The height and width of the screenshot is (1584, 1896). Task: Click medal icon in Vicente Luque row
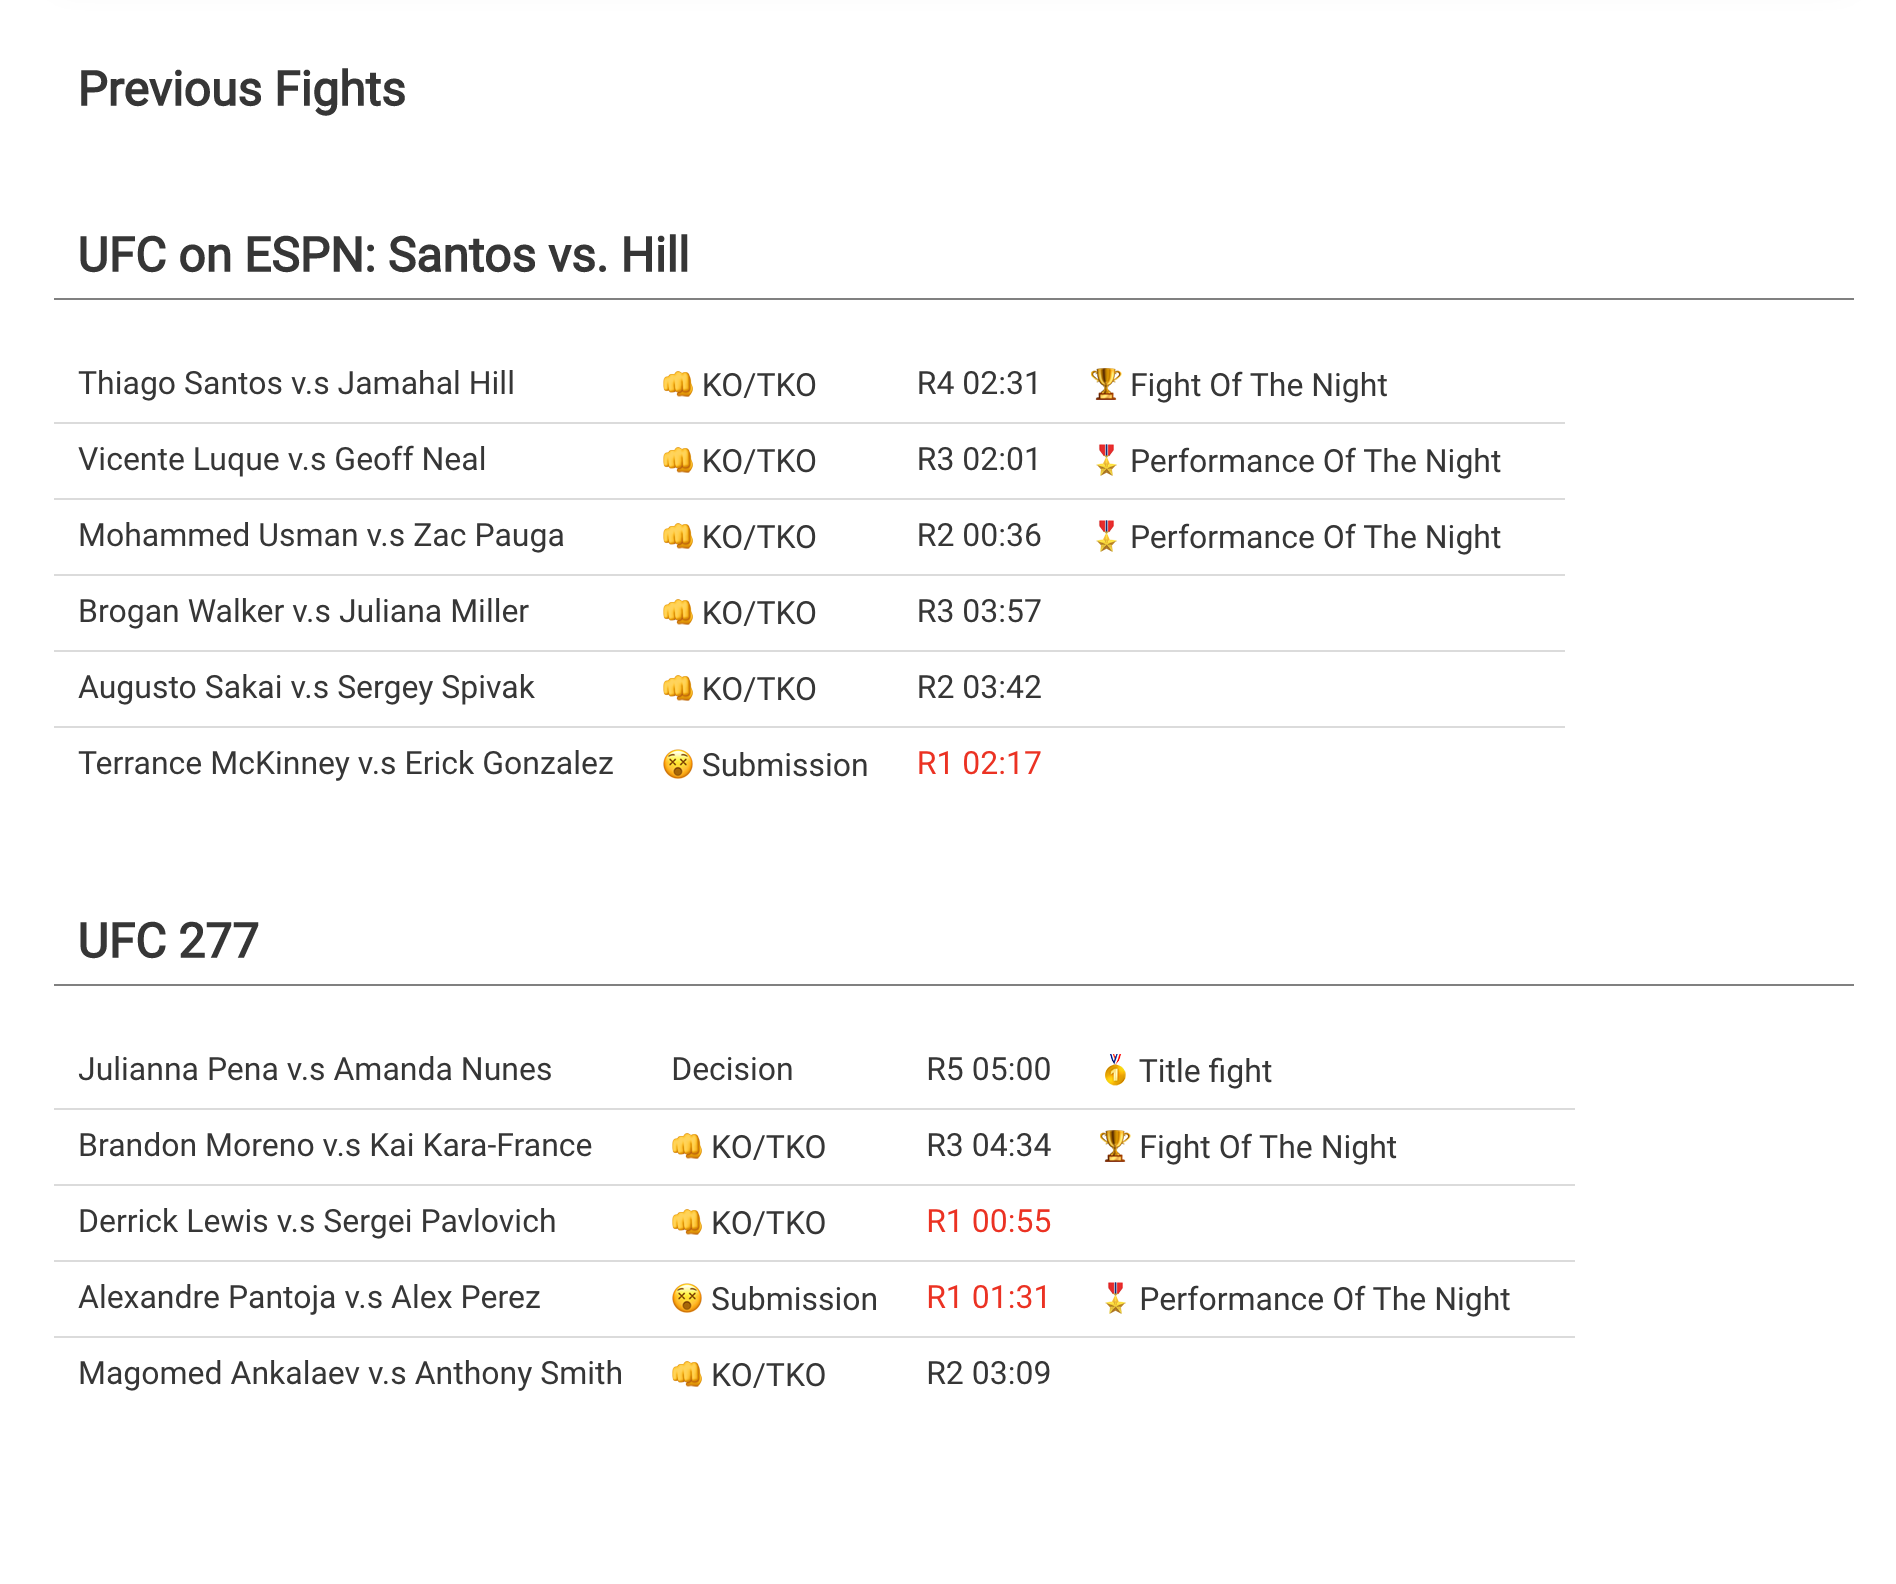pyautogui.click(x=1105, y=460)
